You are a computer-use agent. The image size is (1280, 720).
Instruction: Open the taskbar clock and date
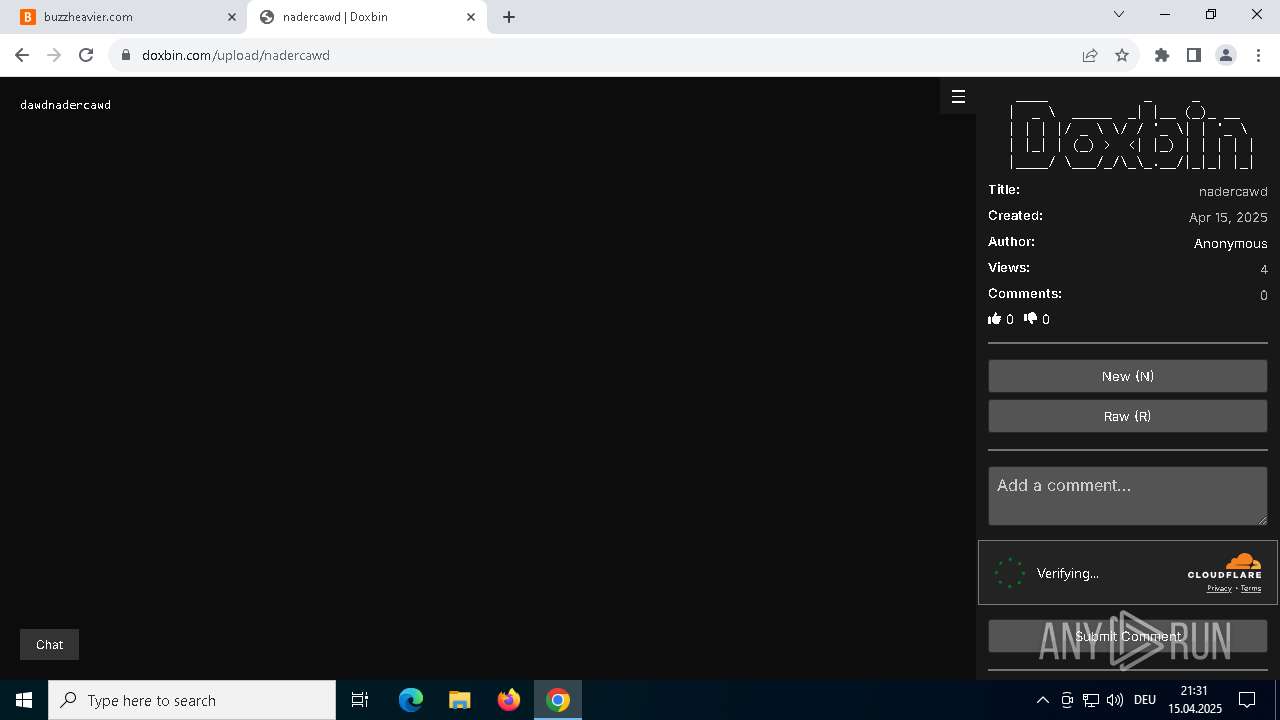coord(1195,700)
